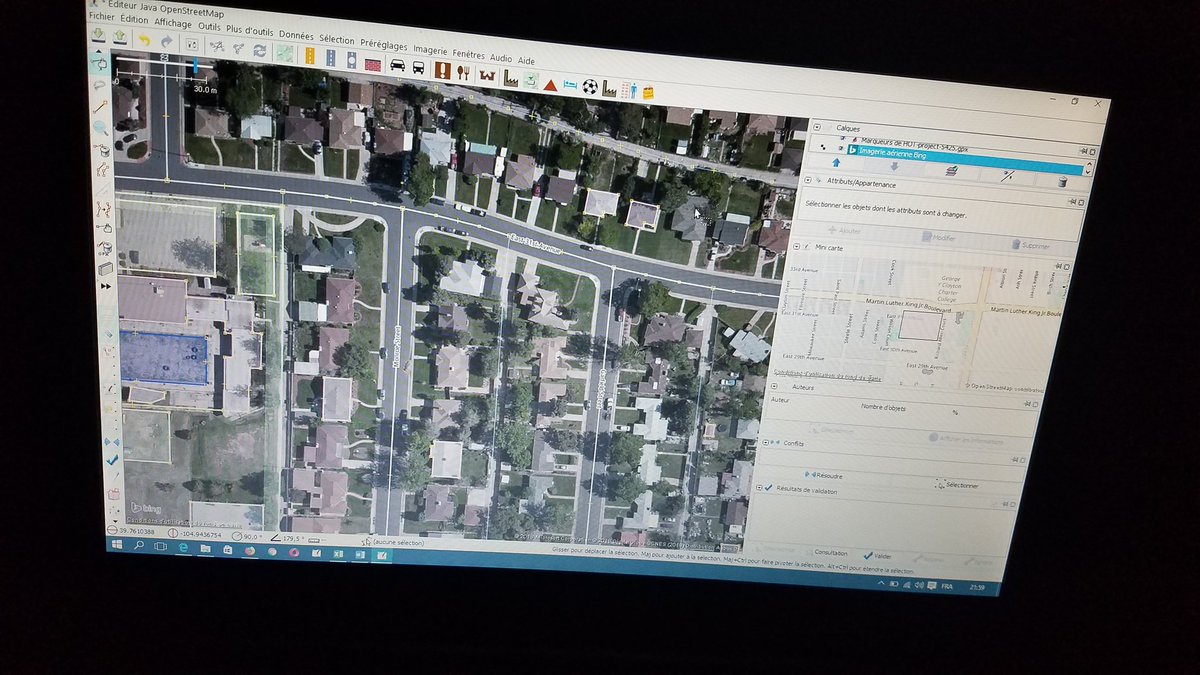Select the red brick wall preset icon
This screenshot has width=1200, height=675.
point(372,64)
